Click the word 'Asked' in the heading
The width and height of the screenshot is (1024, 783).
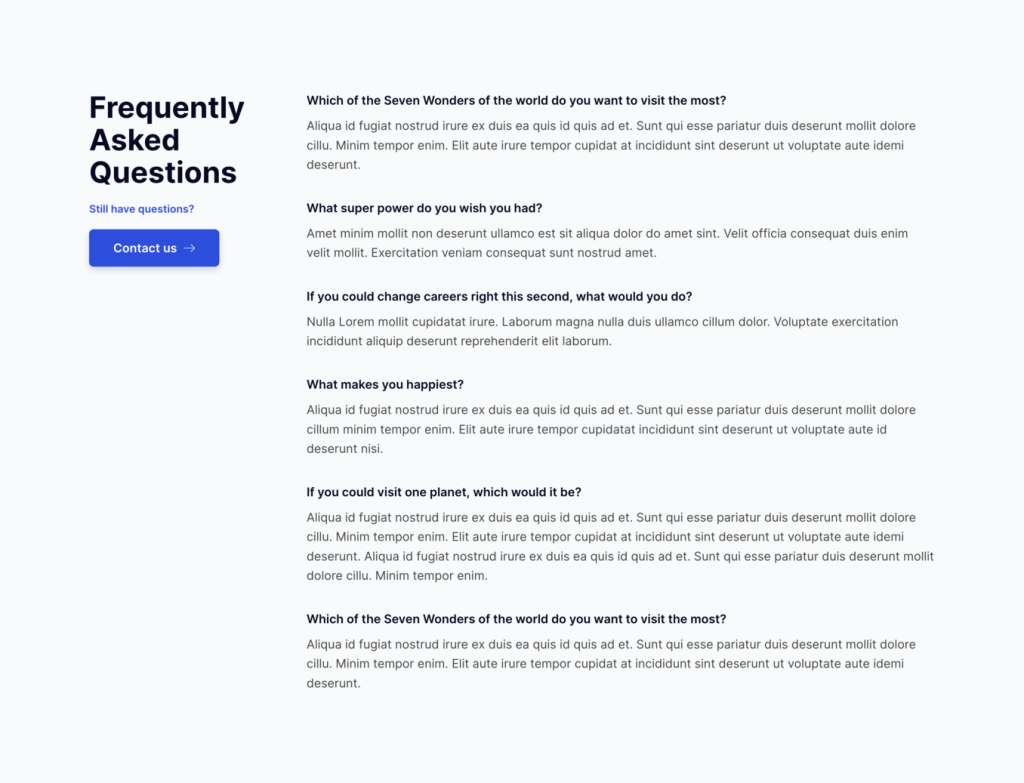tap(135, 140)
